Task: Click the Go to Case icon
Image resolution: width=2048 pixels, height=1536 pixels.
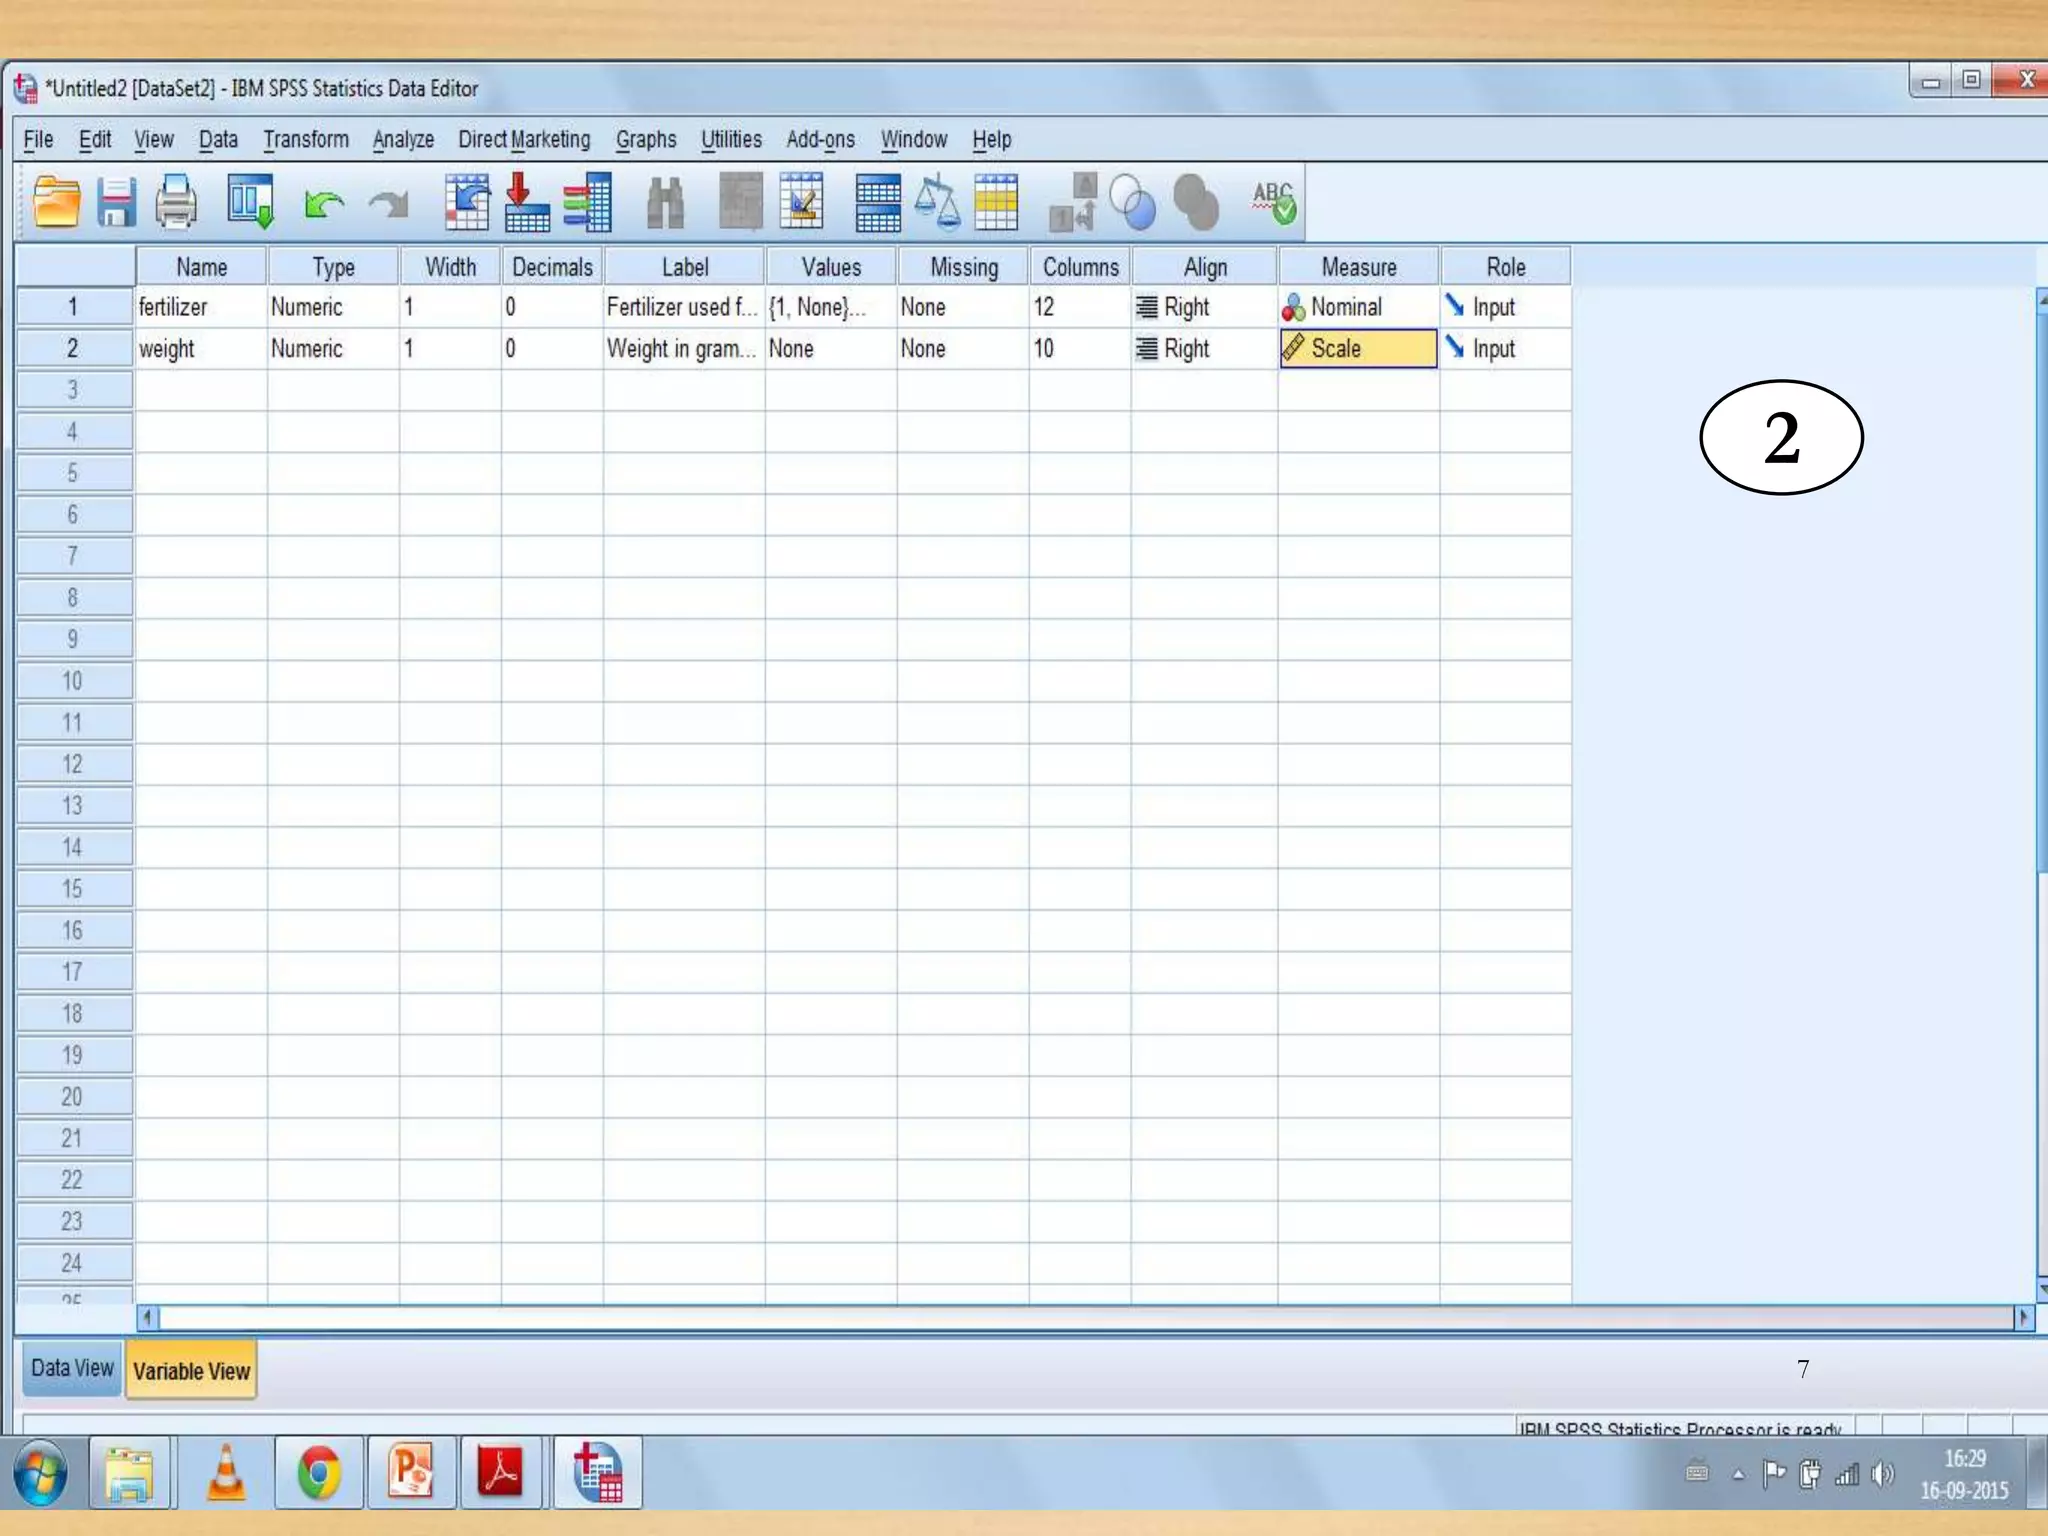Action: click(x=466, y=202)
